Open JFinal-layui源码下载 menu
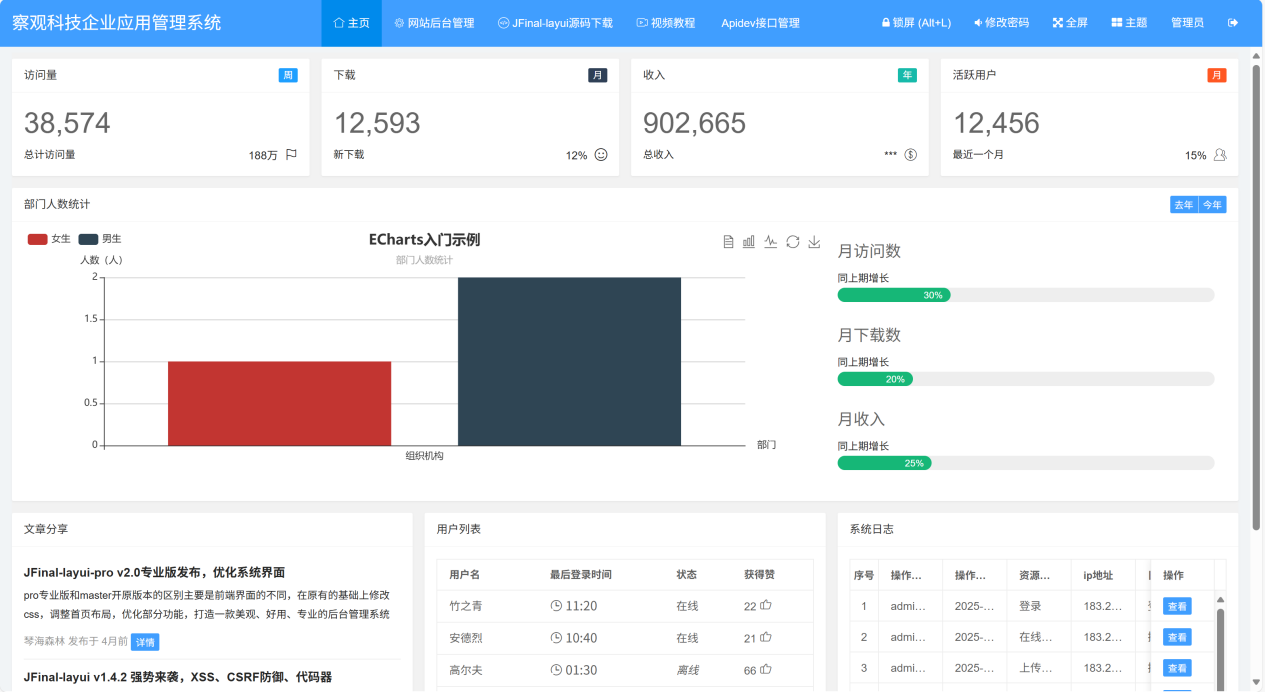The width and height of the screenshot is (1265, 692). 555,23
